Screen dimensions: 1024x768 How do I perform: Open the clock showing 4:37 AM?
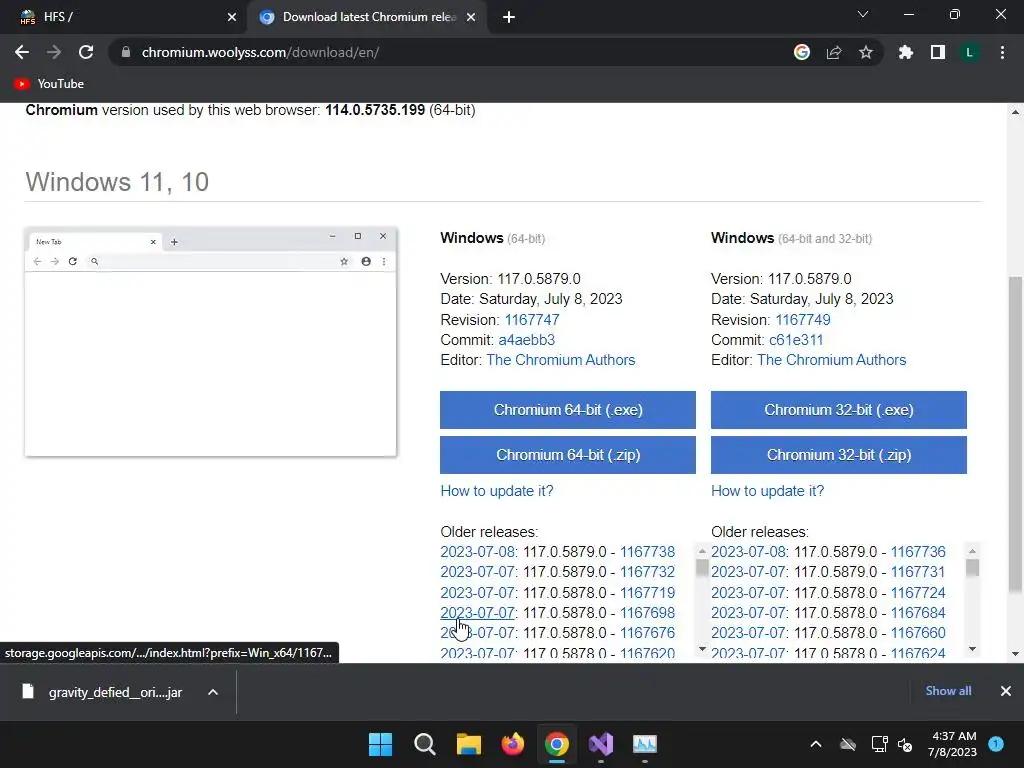(x=953, y=744)
